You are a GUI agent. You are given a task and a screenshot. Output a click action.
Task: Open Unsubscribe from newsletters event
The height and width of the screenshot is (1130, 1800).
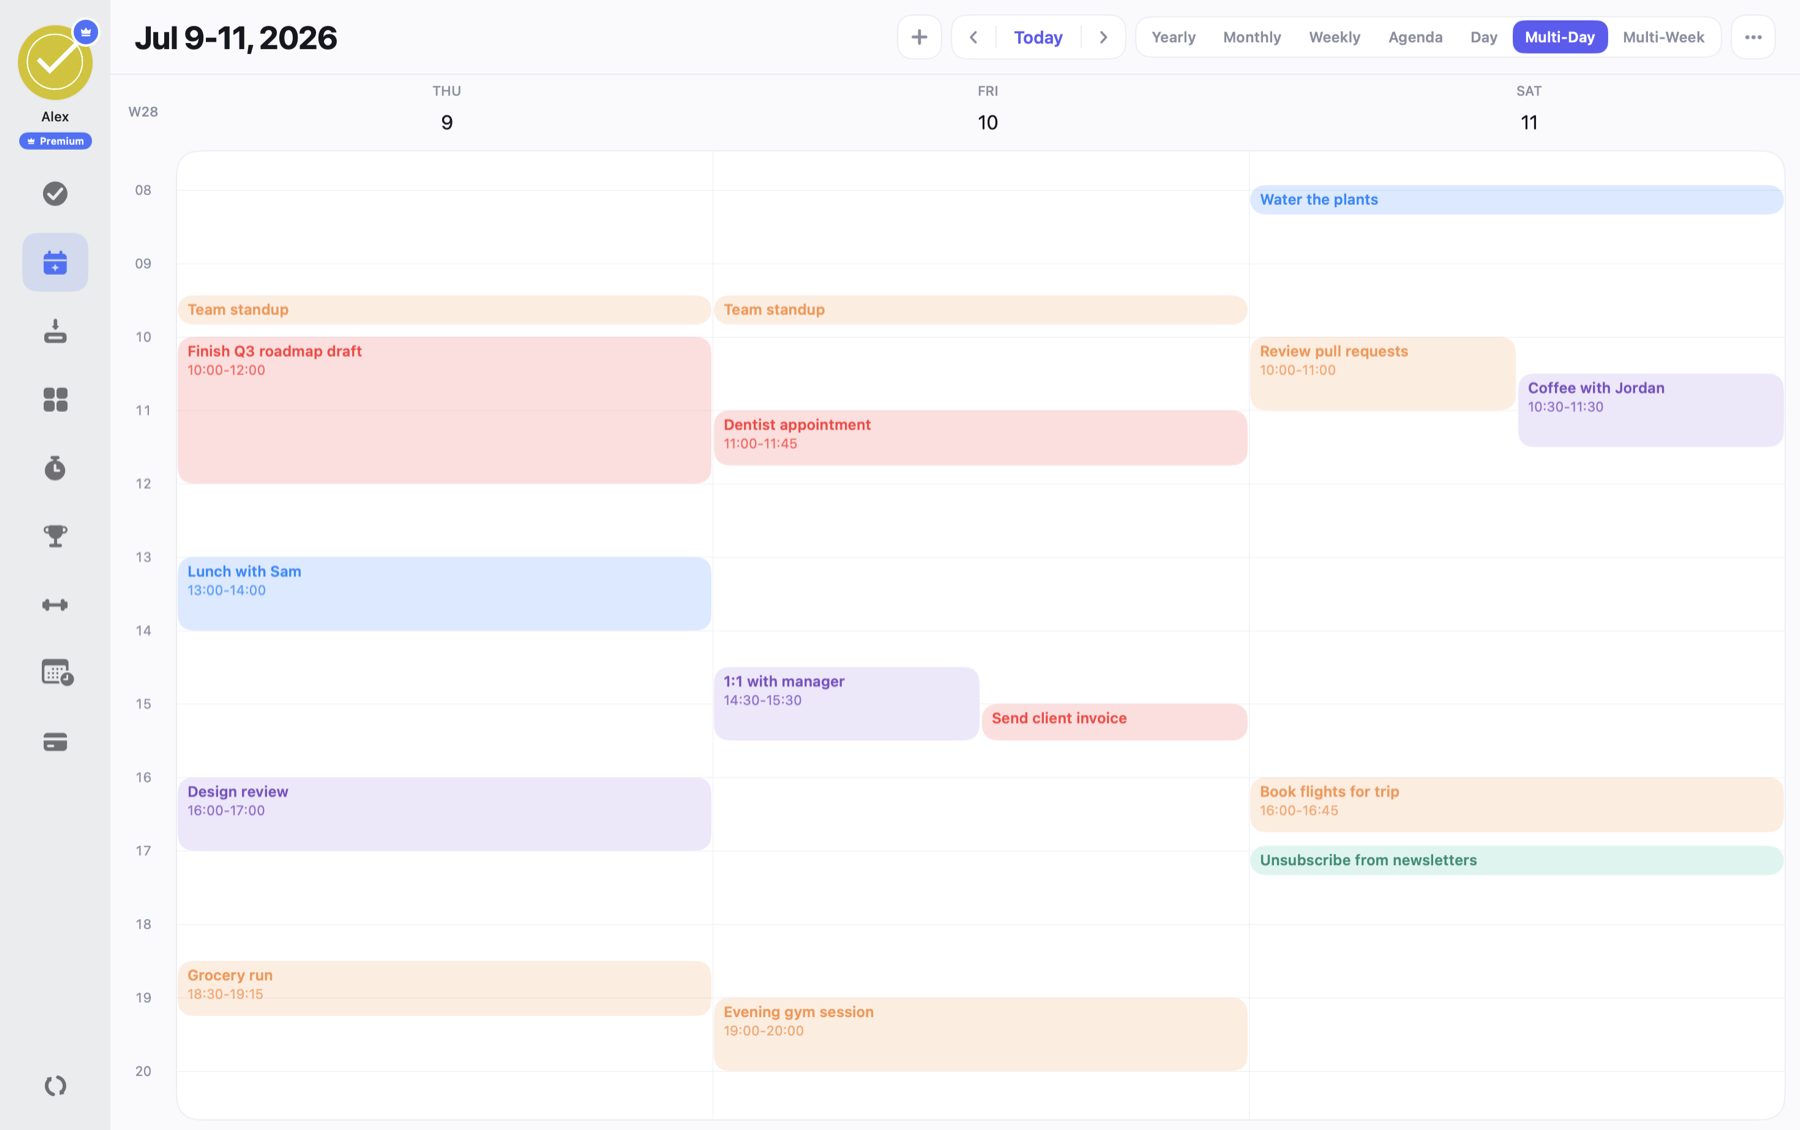(x=1516, y=860)
